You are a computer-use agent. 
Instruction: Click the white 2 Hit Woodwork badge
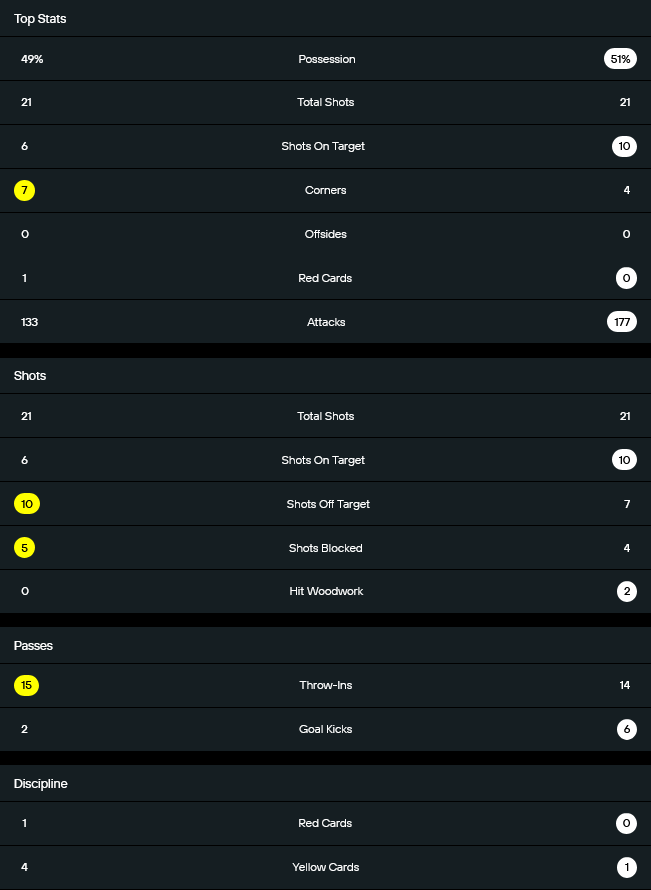627,591
